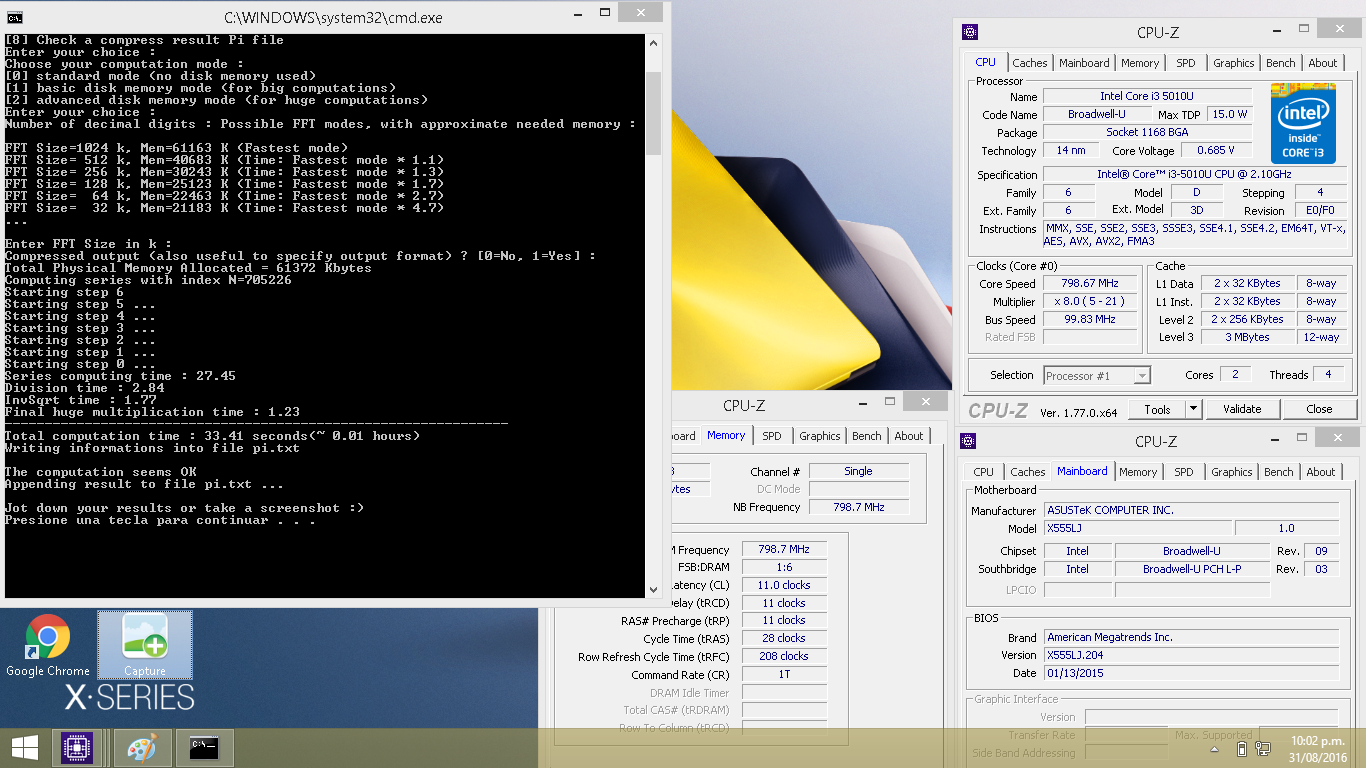Click the scroll down arrow in cmd.exe
Viewport: 1366px width, 768px height.
(x=653, y=591)
